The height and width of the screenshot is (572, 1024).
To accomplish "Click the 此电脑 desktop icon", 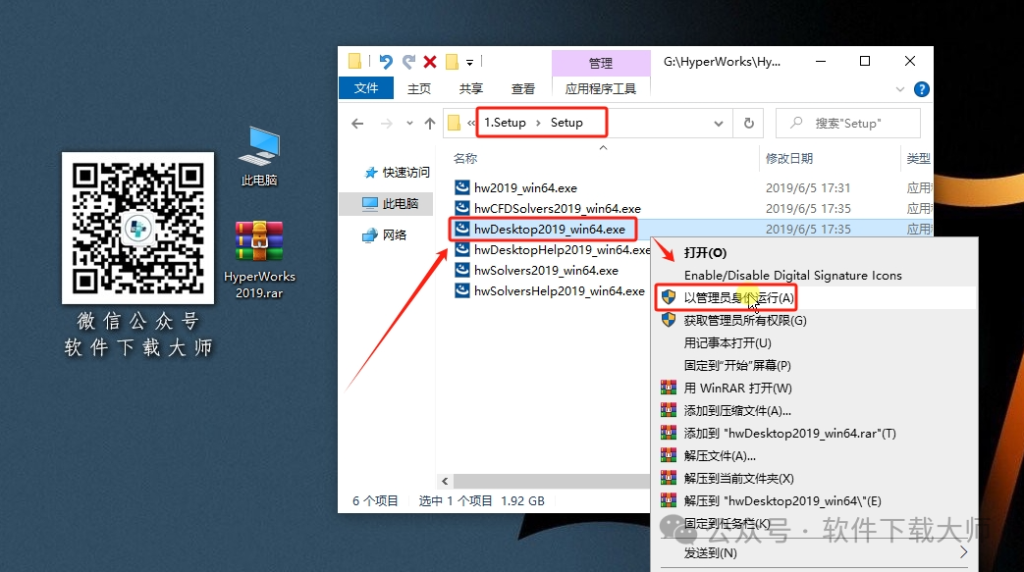I will (259, 156).
